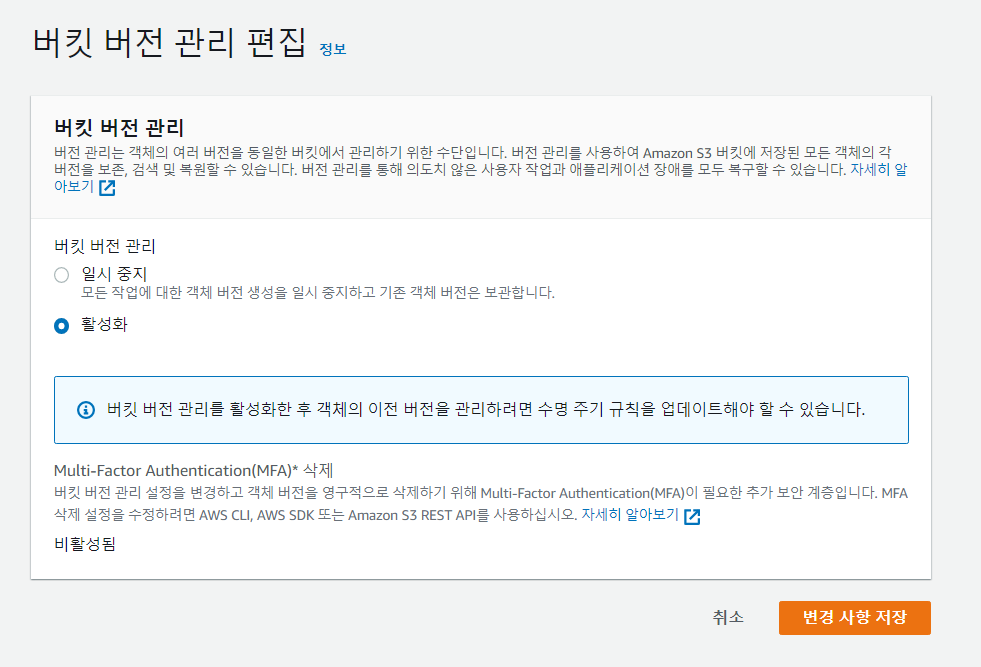Open the 자세히 알아보기 link in MFA section

[630, 515]
